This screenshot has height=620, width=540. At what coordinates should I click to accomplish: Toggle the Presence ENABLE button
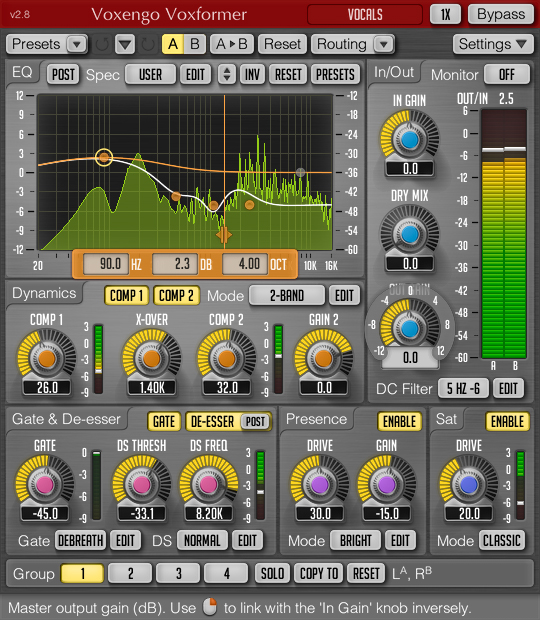coord(399,422)
